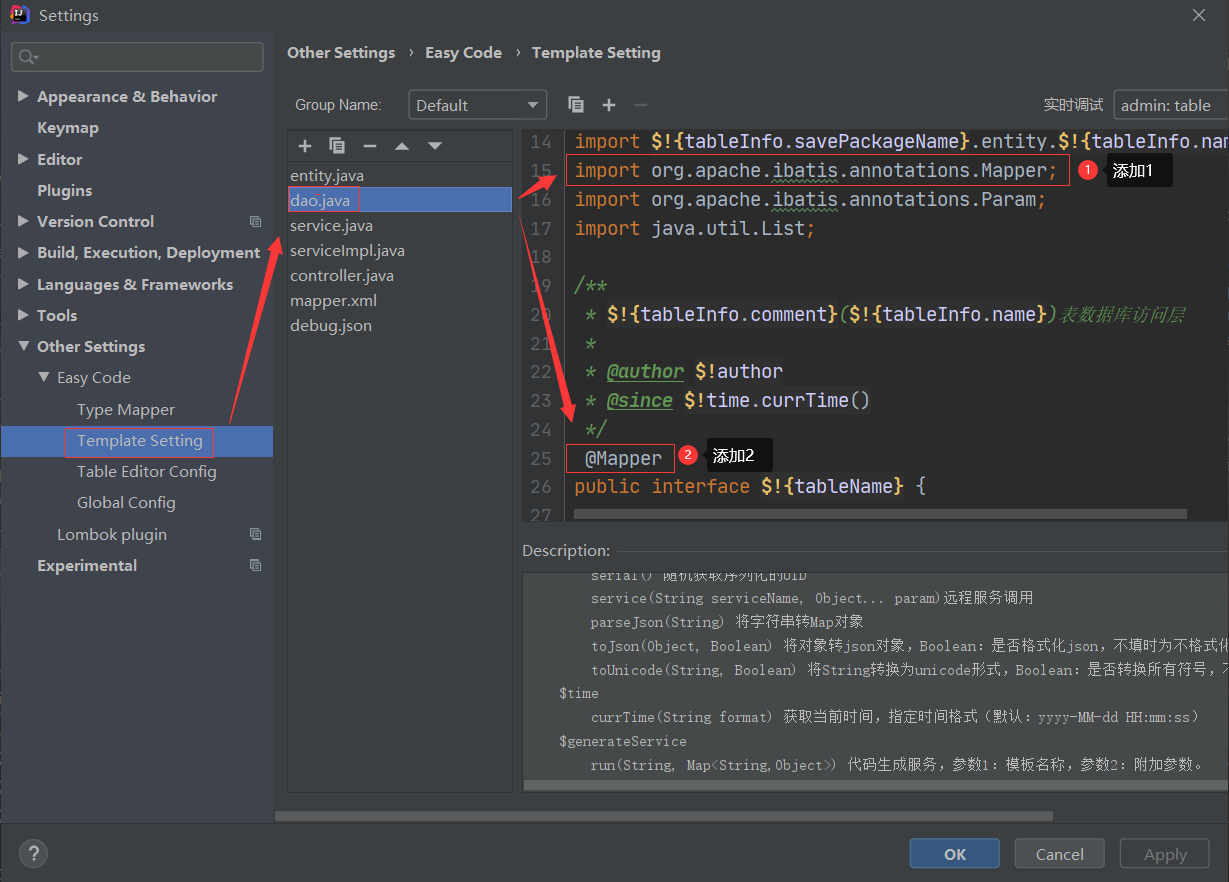
Task: Move the selected template up
Action: point(402,146)
